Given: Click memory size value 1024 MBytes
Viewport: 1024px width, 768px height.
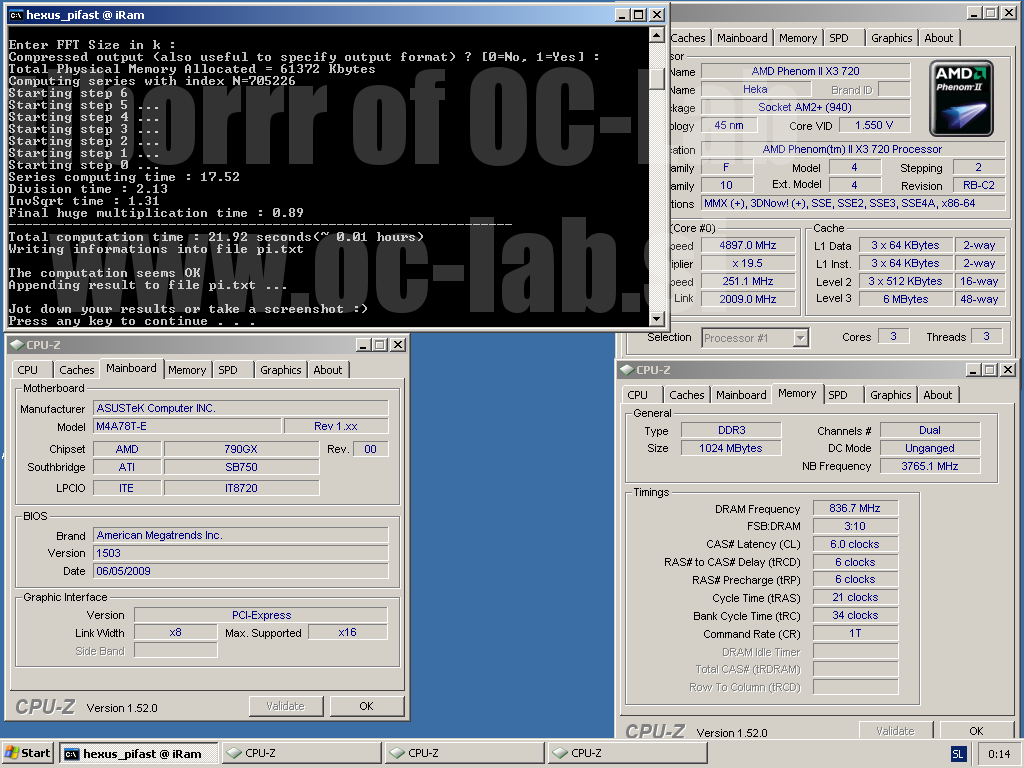Looking at the screenshot, I should [x=731, y=448].
